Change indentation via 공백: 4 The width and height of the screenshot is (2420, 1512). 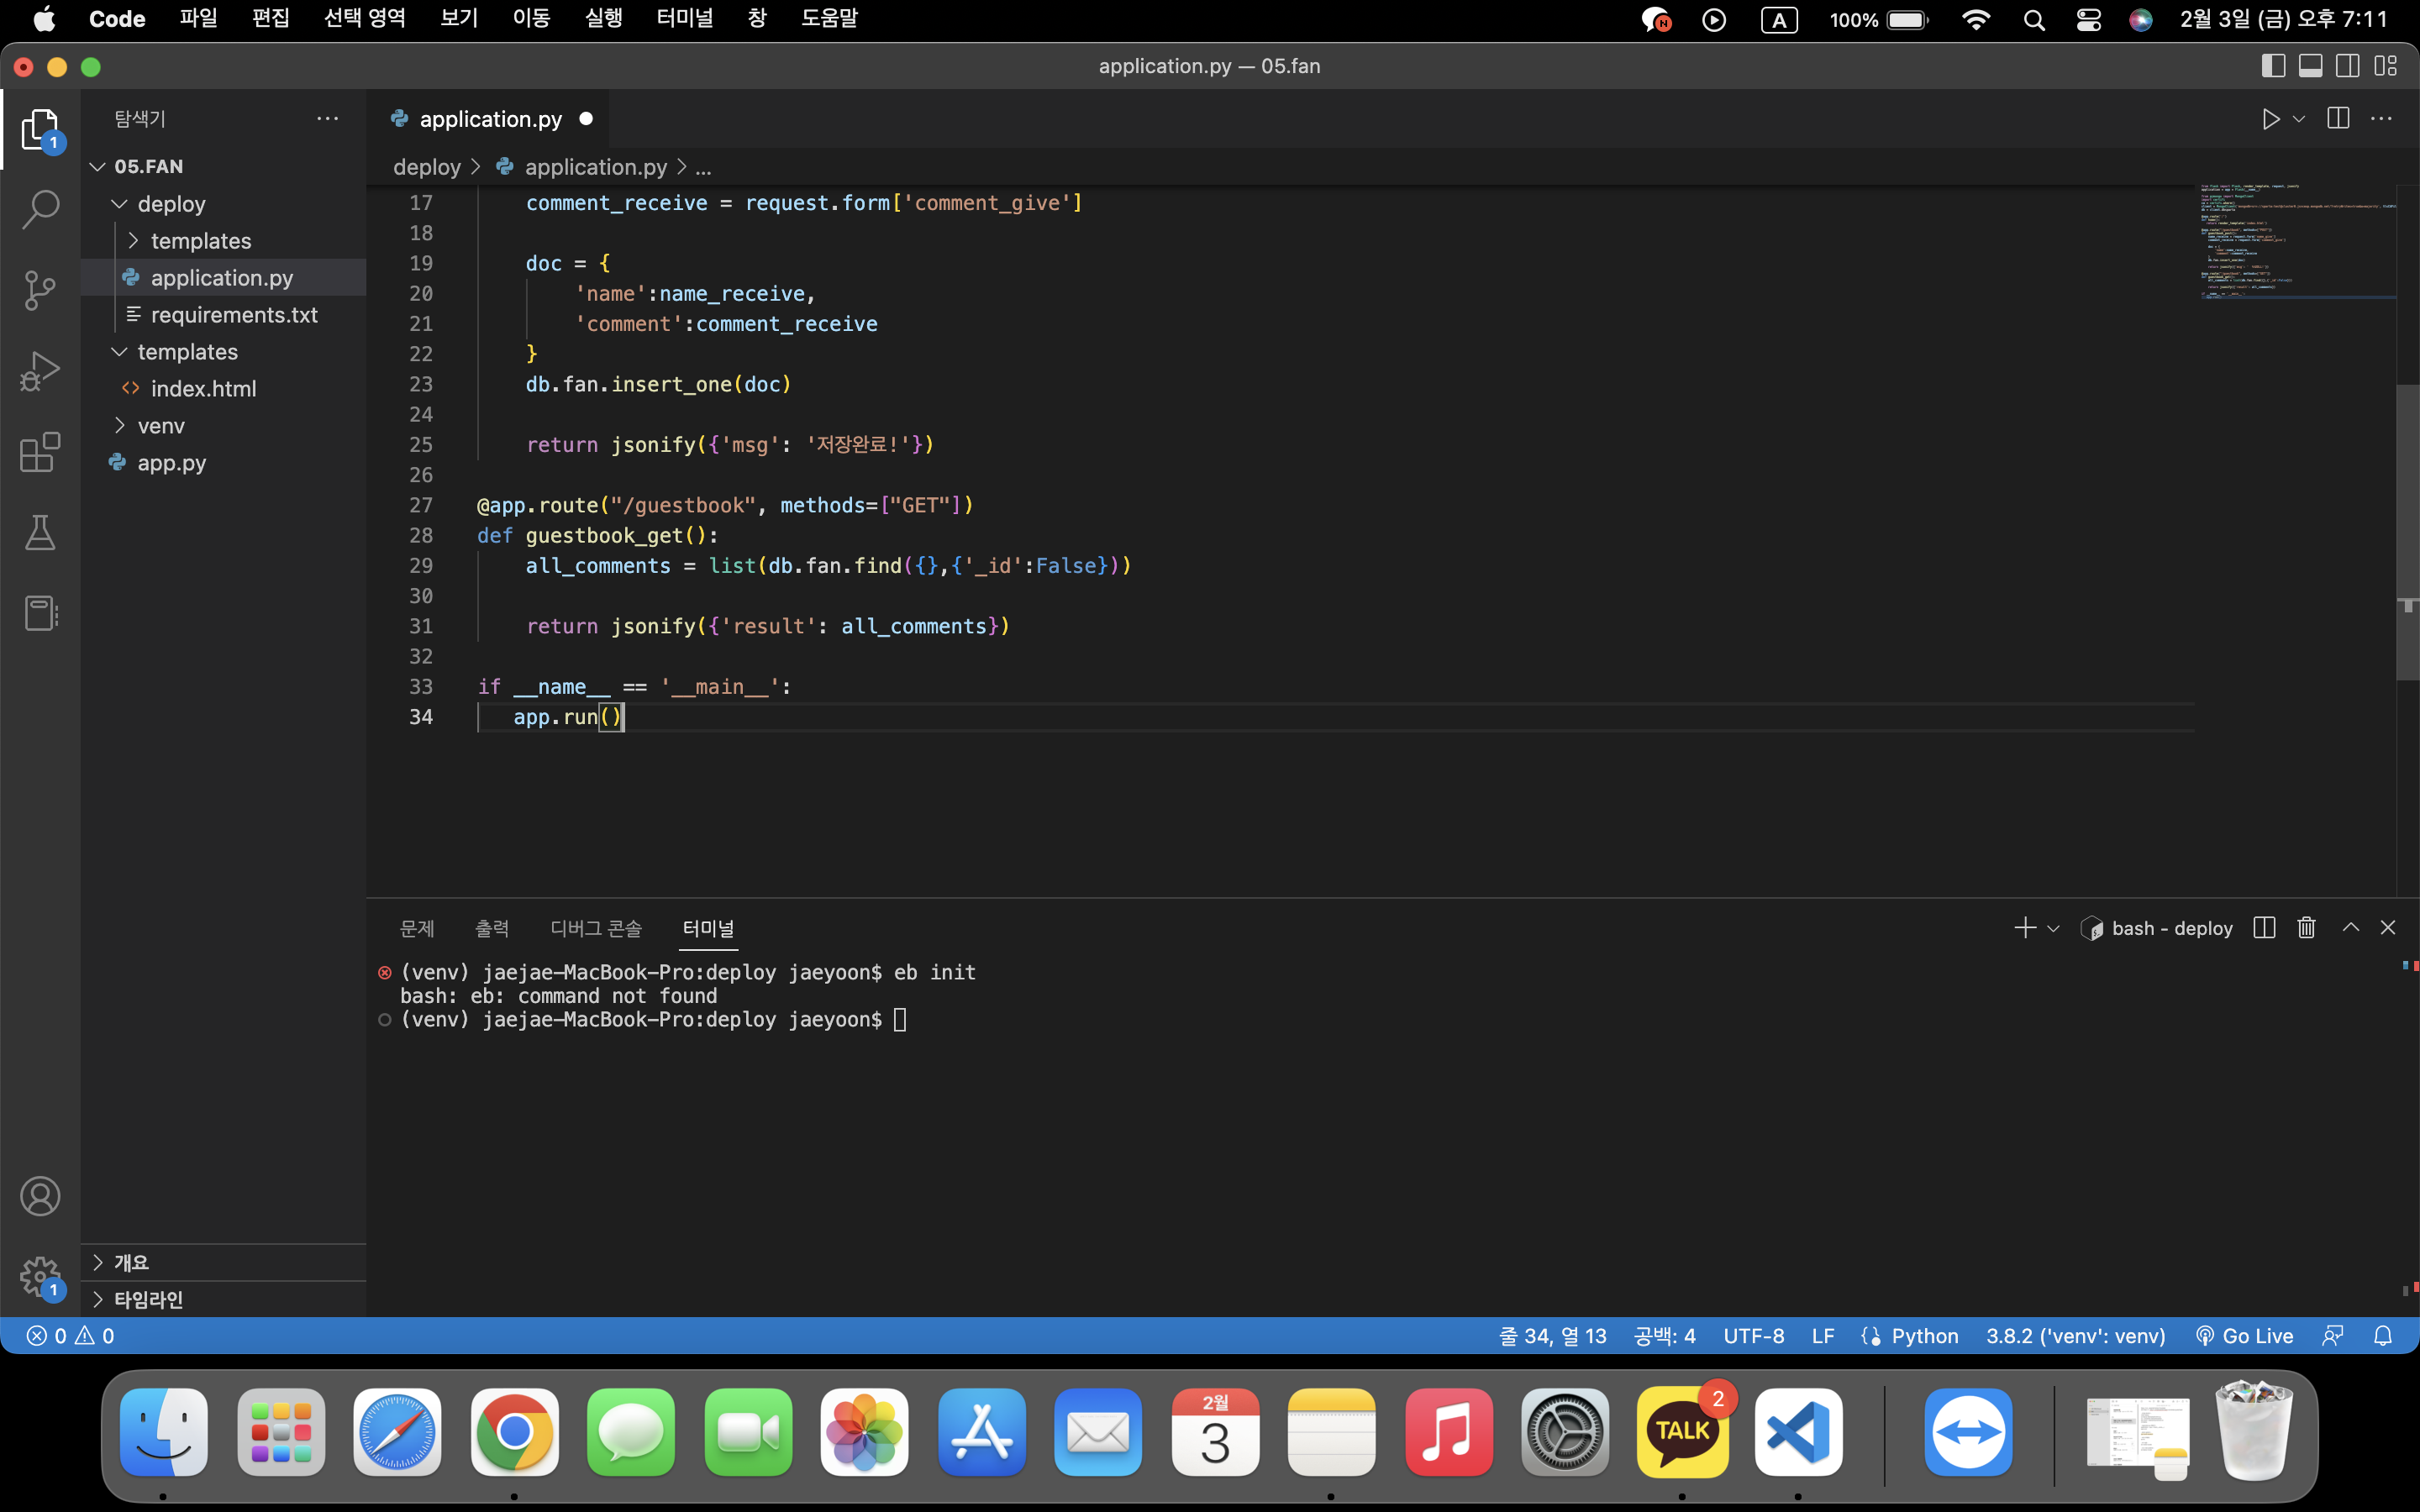[1664, 1336]
